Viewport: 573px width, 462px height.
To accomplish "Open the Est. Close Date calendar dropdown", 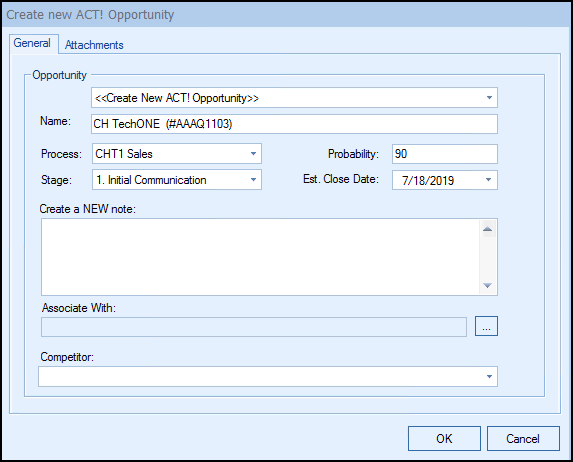I will [x=488, y=179].
